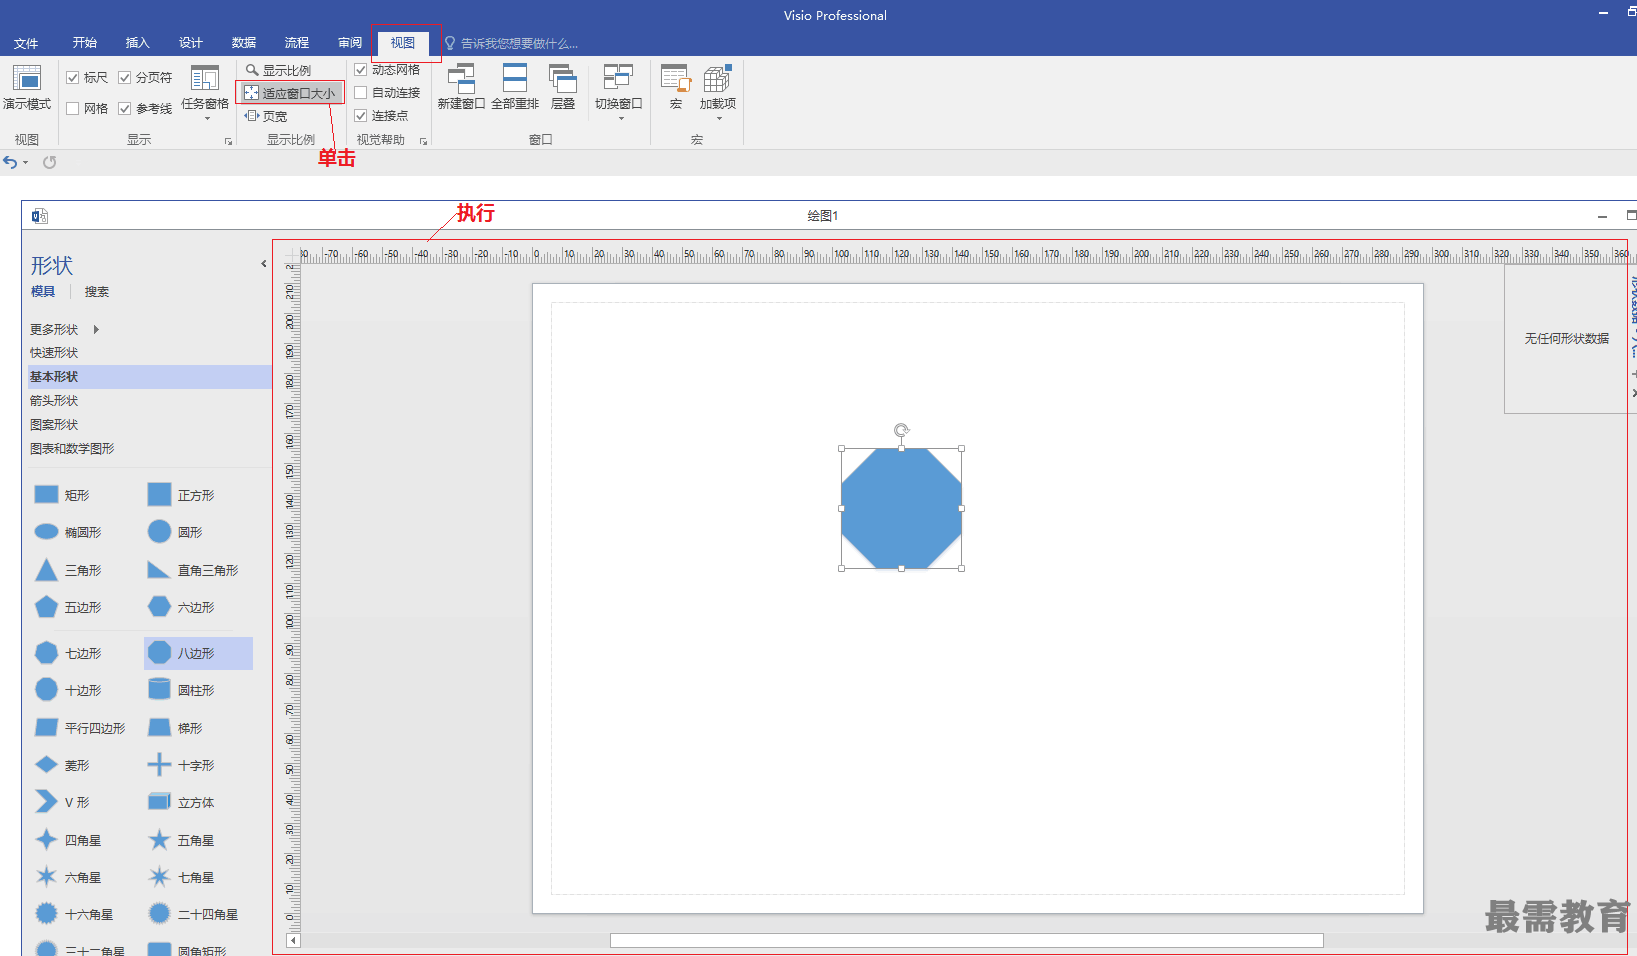
Task: Toggle the 连接点 connection points checkbox
Action: click(x=361, y=116)
